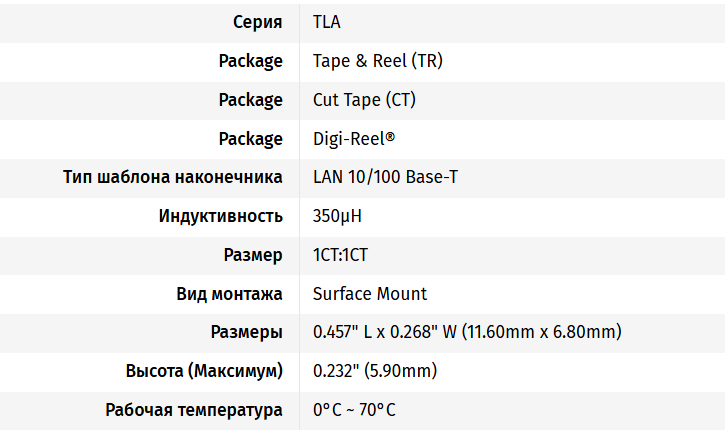
Task: Click the "Размеры" row label
Action: tap(246, 332)
